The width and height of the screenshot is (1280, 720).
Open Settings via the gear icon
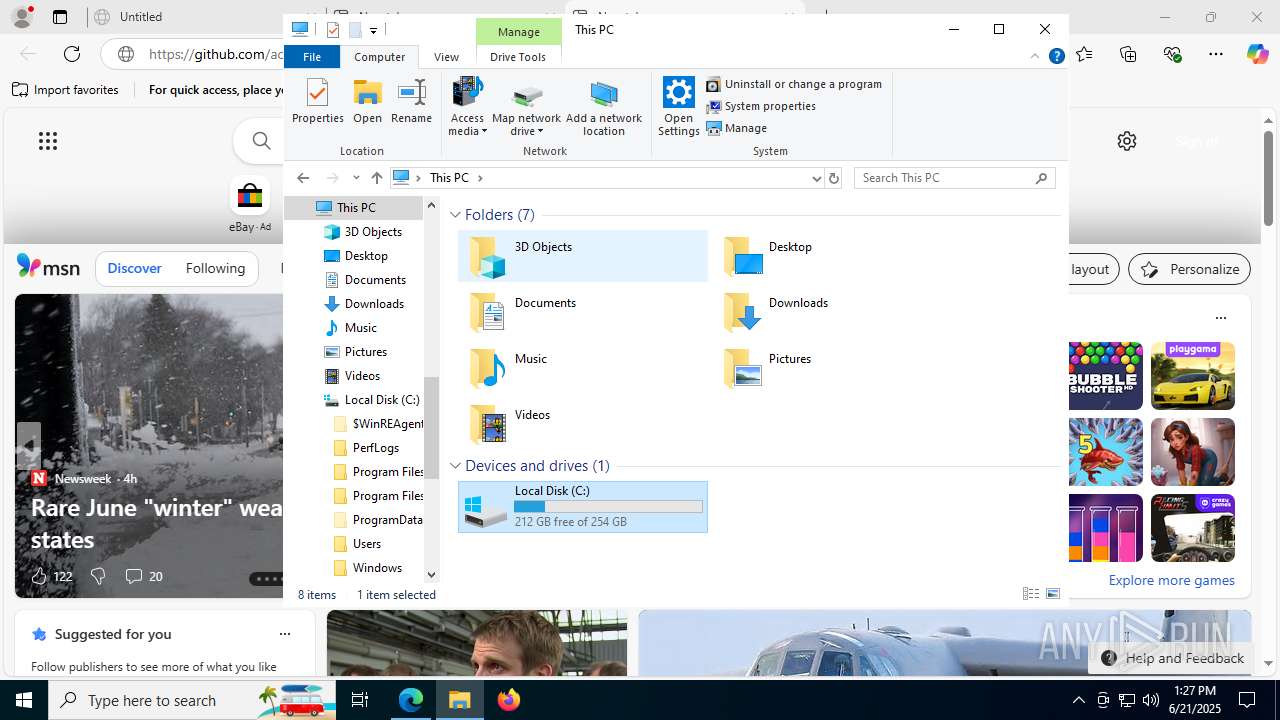pyautogui.click(x=678, y=106)
